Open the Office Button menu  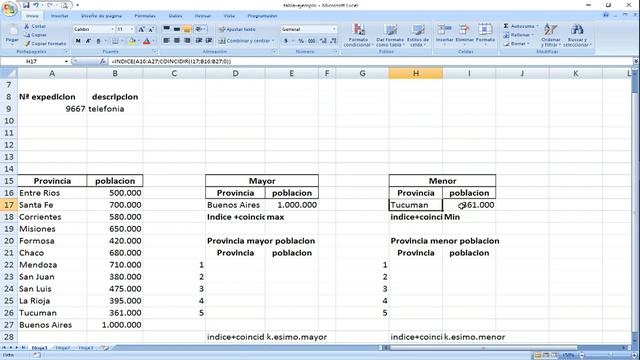[x=9, y=9]
